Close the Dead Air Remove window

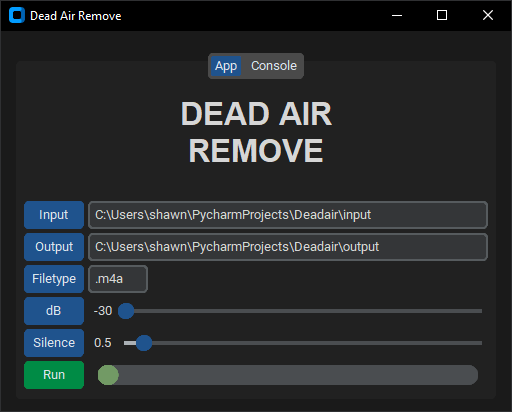click(488, 15)
